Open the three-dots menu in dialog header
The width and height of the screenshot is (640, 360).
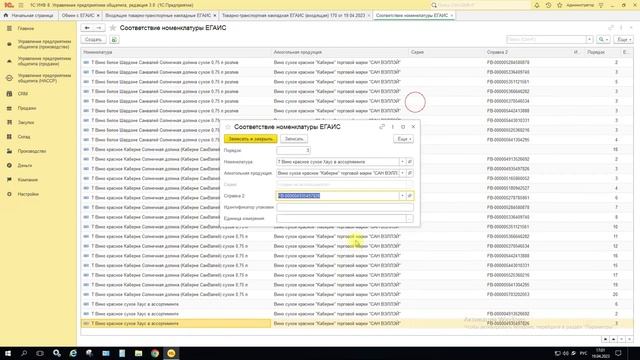tap(393, 127)
